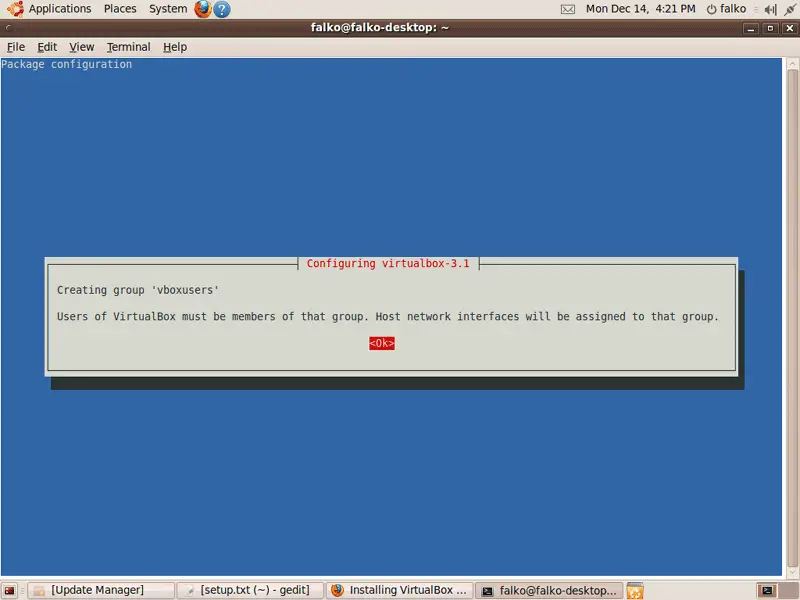Open the System menu
The image size is (800, 600).
pos(167,9)
